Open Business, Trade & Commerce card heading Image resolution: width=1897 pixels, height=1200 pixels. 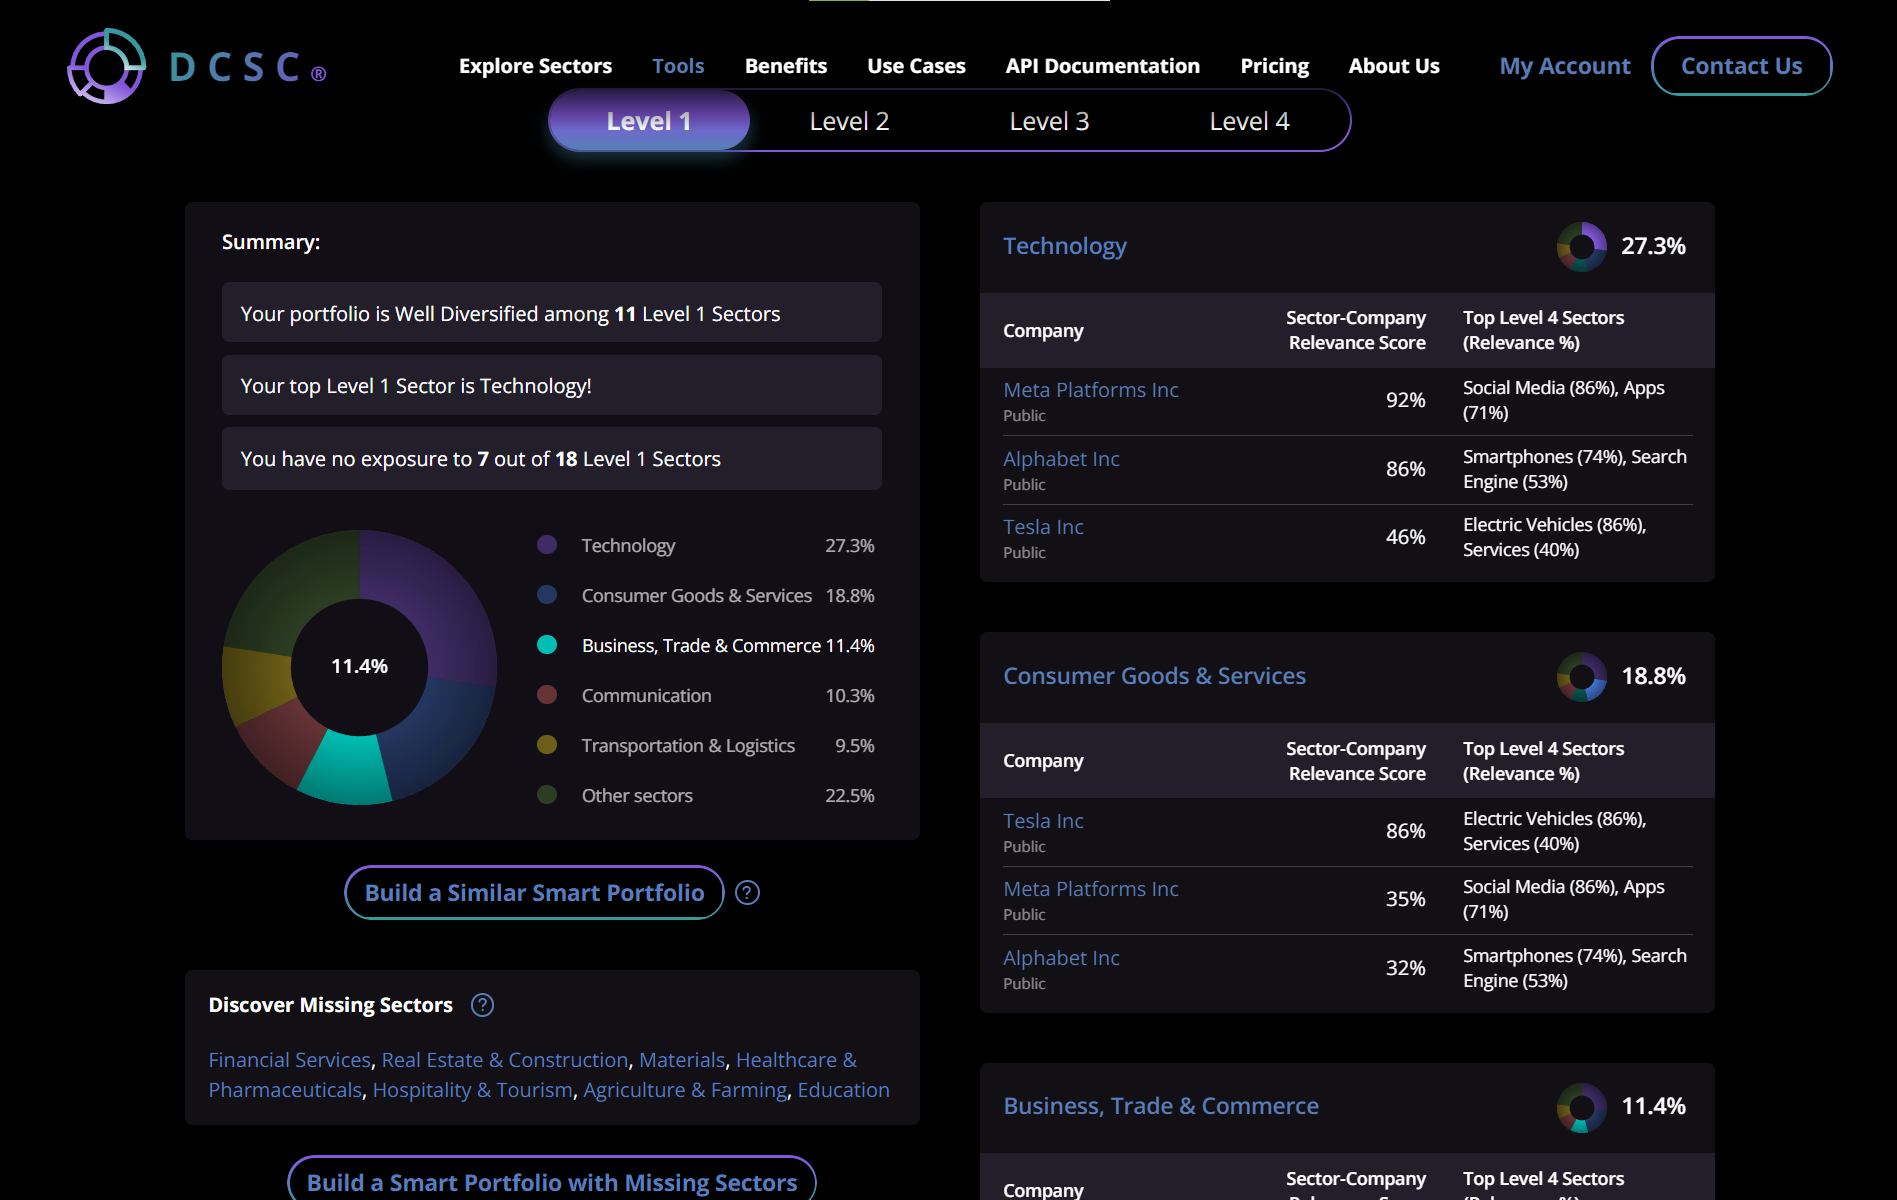coord(1160,1106)
